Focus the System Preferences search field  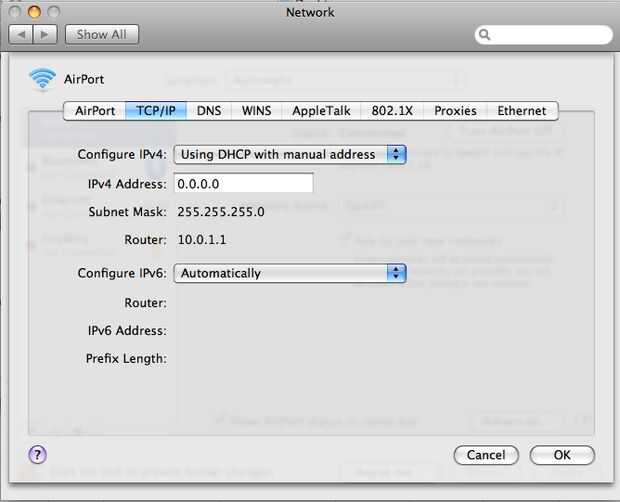coord(544,35)
